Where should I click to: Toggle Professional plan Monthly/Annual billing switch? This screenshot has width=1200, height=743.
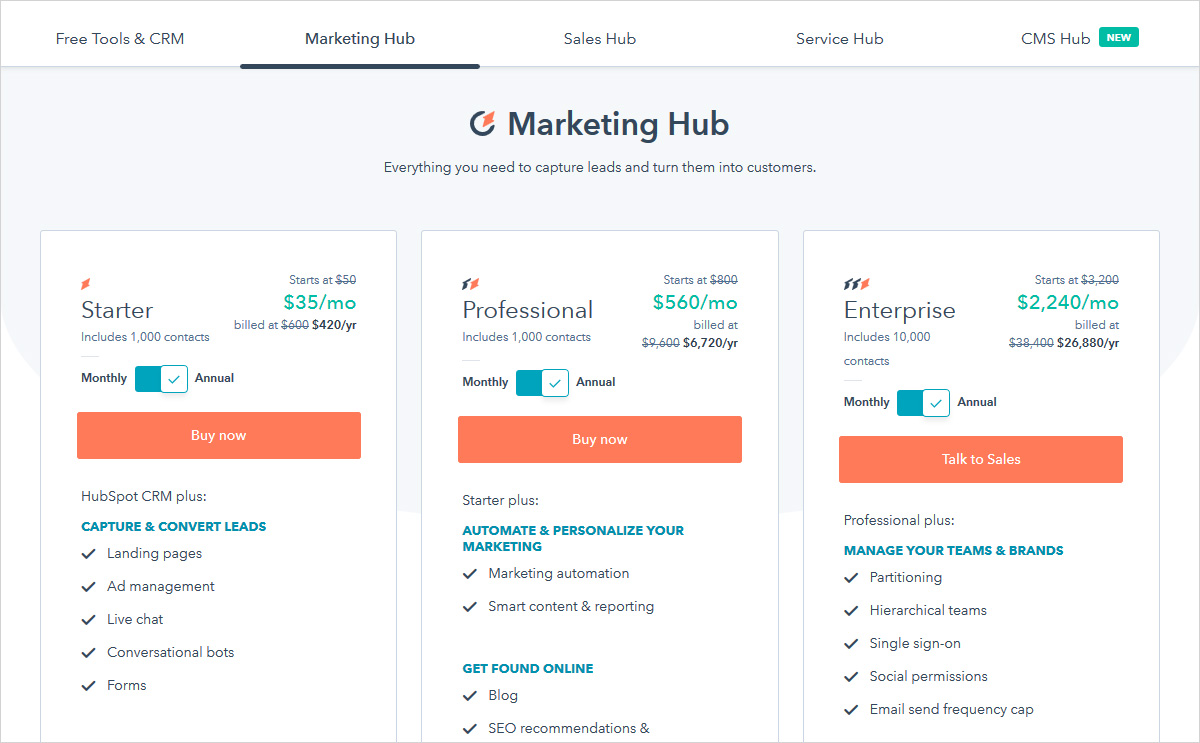point(542,382)
